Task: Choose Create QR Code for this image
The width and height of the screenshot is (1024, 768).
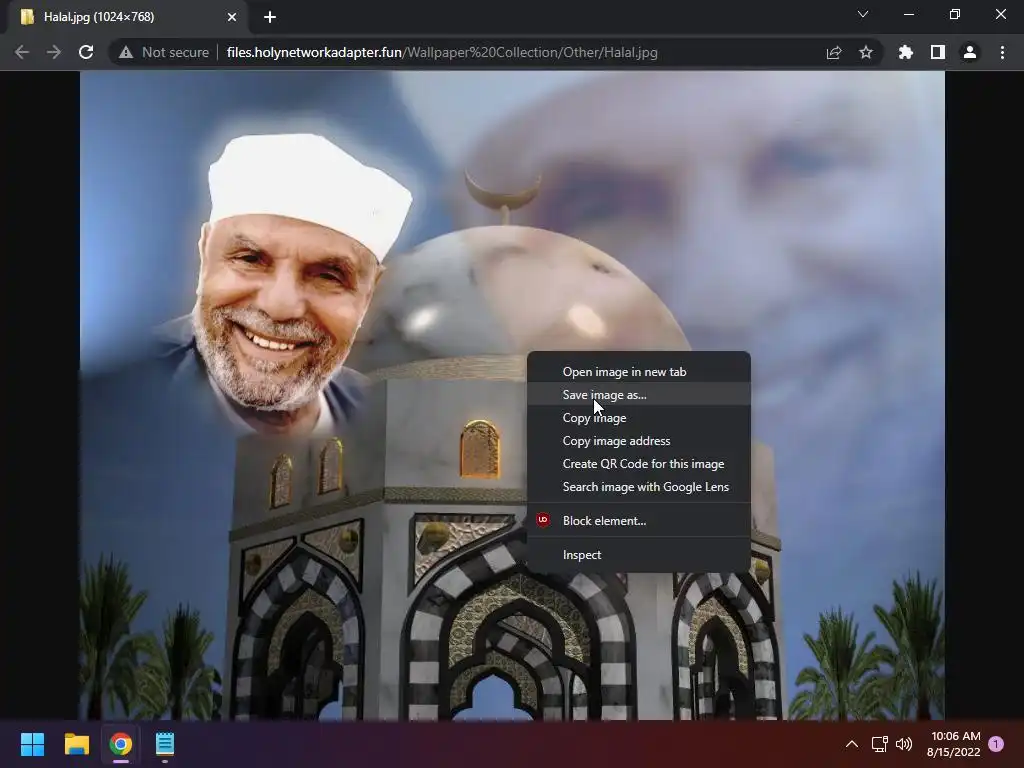Action: point(638,464)
